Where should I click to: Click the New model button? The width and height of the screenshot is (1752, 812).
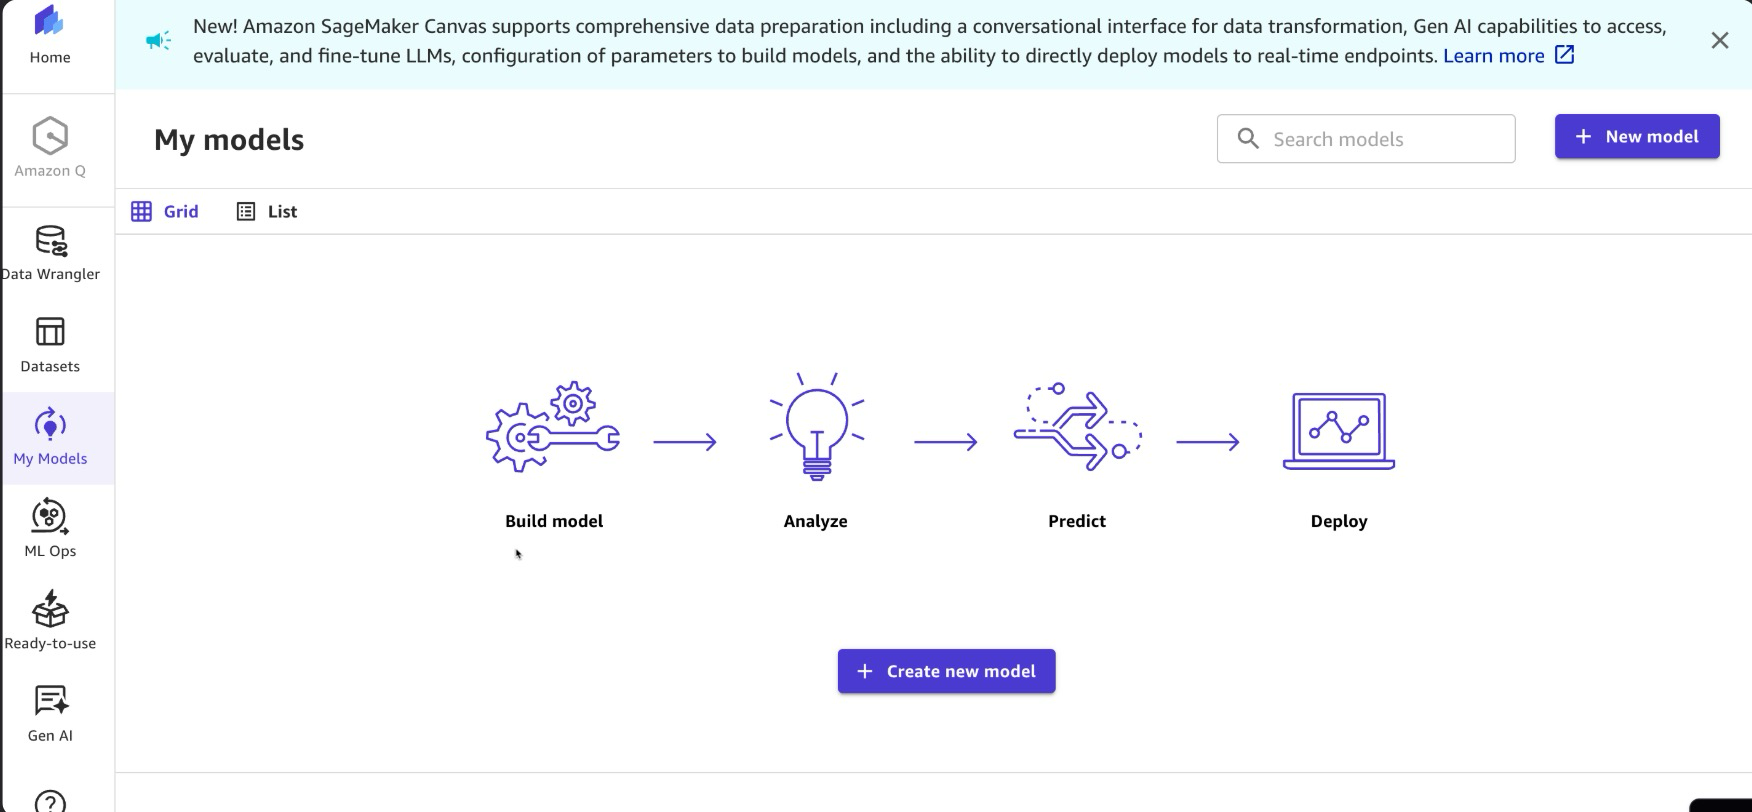(x=1636, y=137)
